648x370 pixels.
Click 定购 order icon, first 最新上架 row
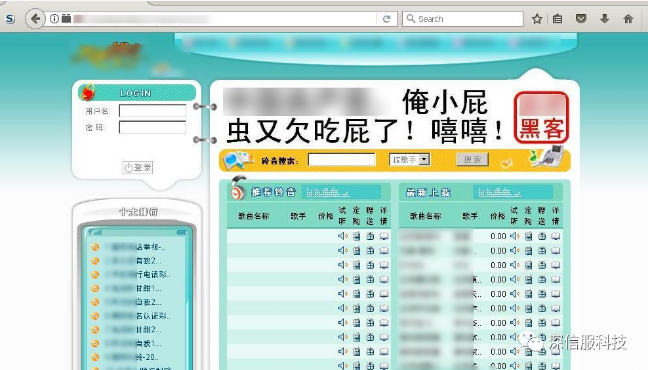(x=529, y=236)
